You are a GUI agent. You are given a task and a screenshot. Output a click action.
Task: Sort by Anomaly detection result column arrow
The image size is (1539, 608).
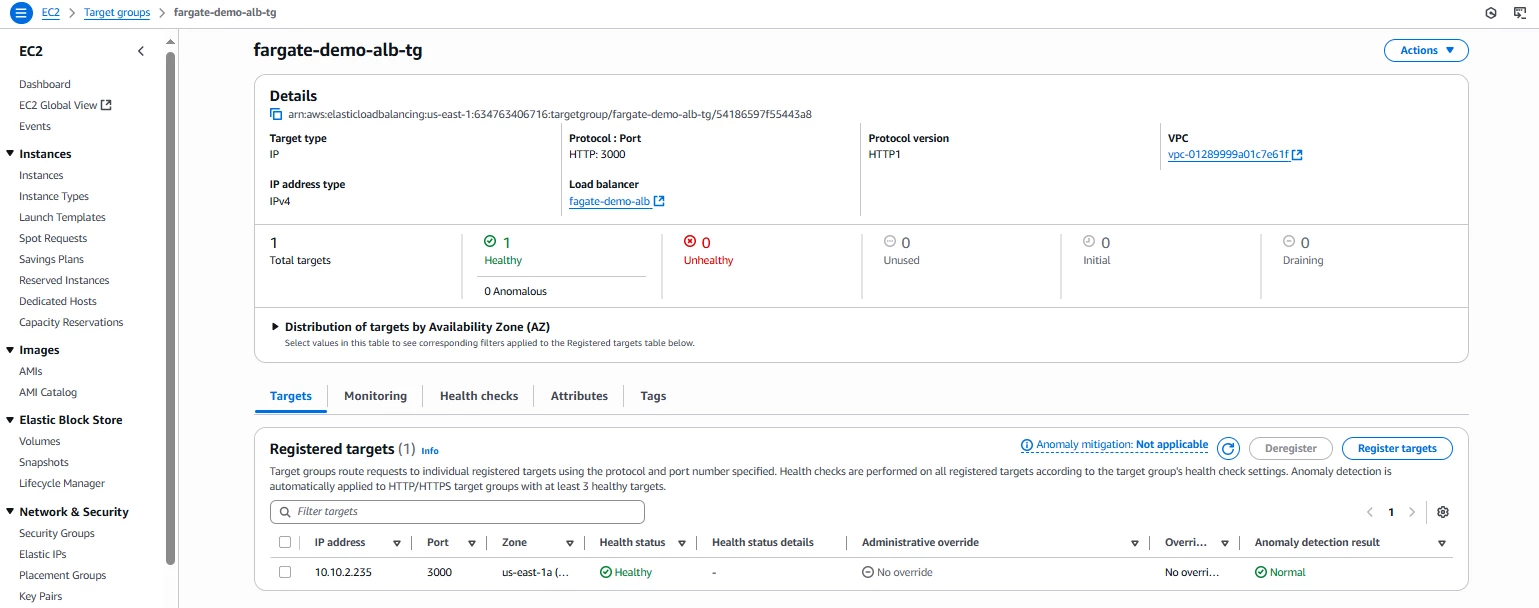click(1441, 543)
